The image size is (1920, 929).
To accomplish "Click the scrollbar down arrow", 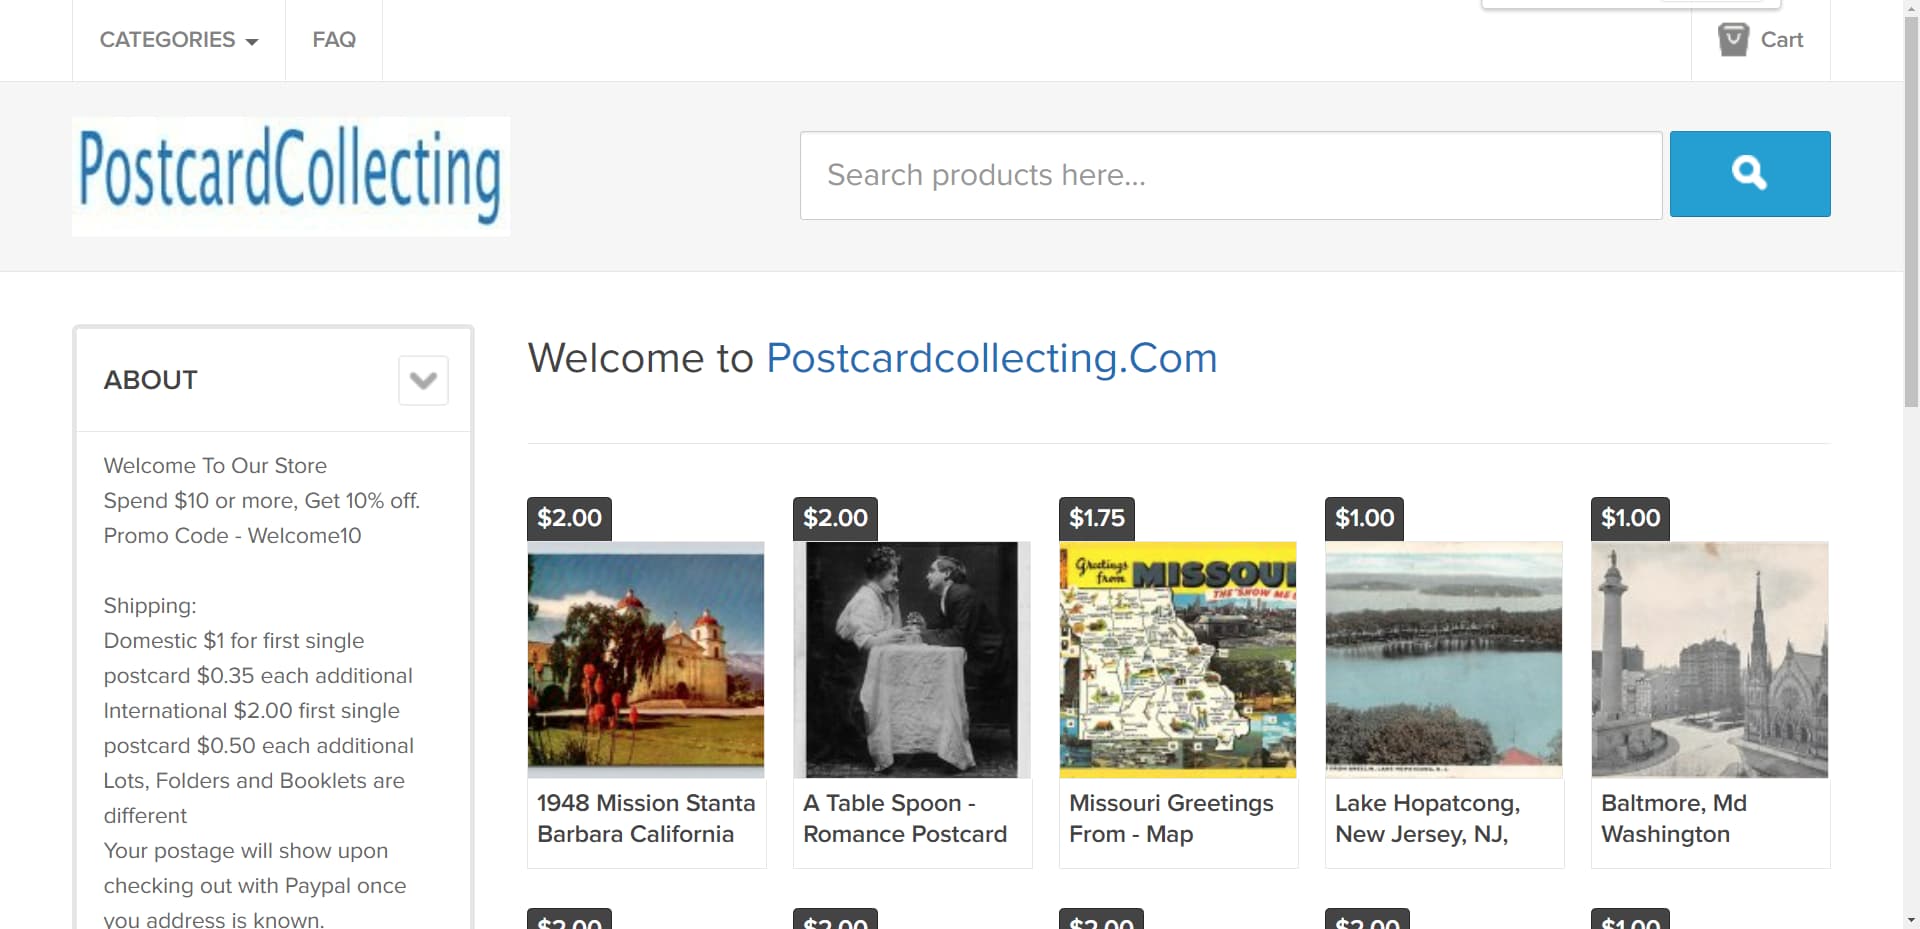I will click(x=1911, y=919).
